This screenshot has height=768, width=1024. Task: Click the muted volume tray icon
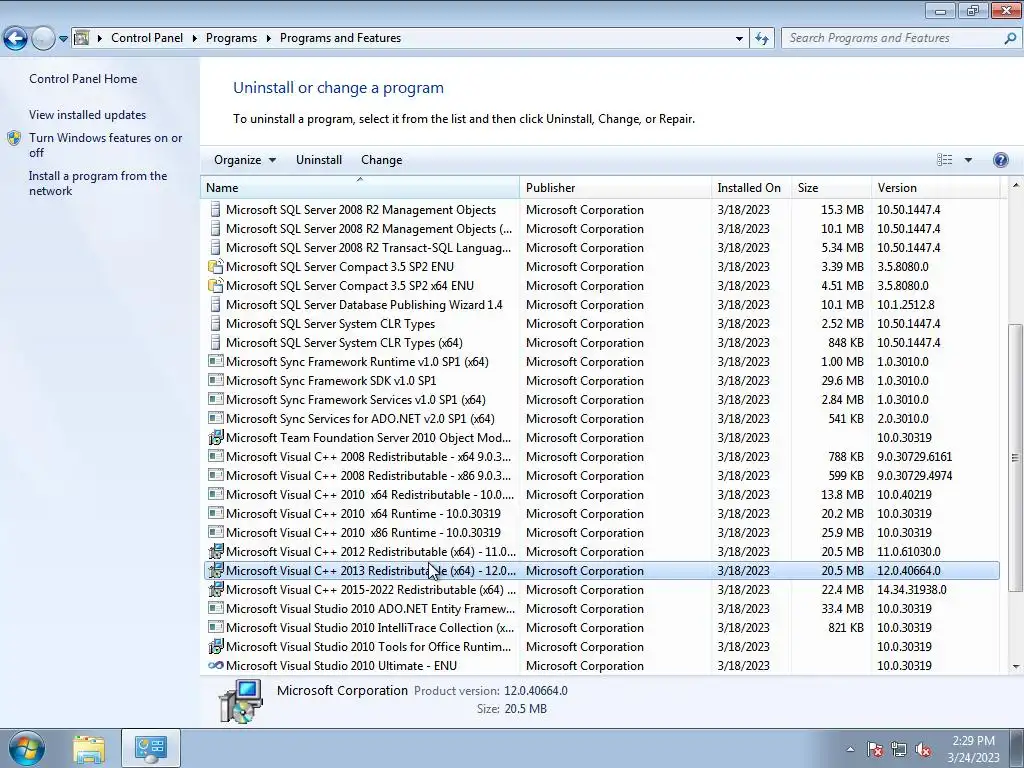click(923, 749)
